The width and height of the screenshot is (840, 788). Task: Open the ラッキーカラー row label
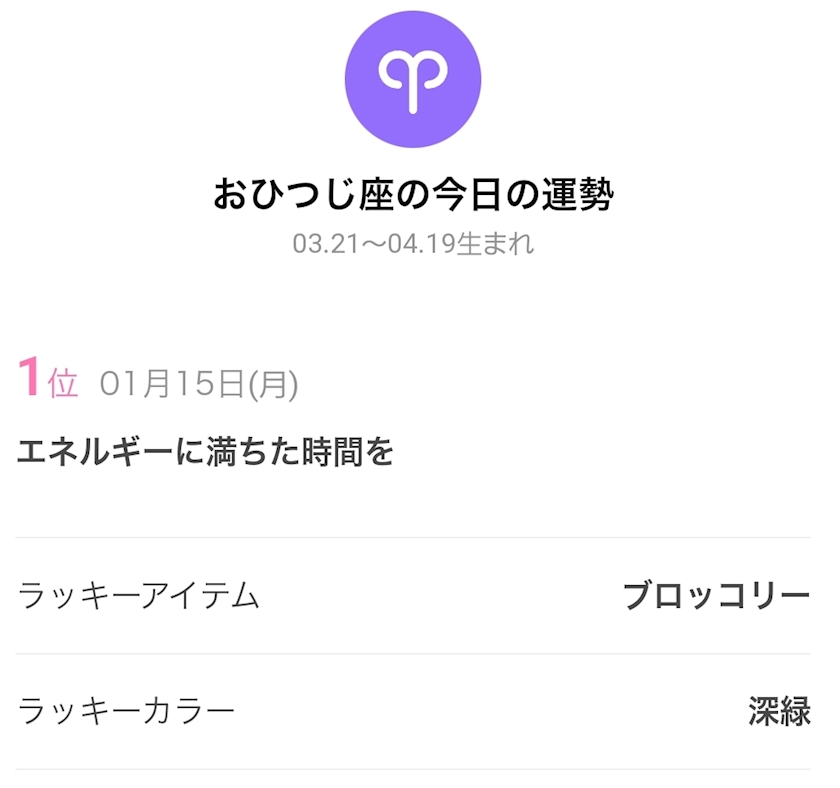point(126,711)
